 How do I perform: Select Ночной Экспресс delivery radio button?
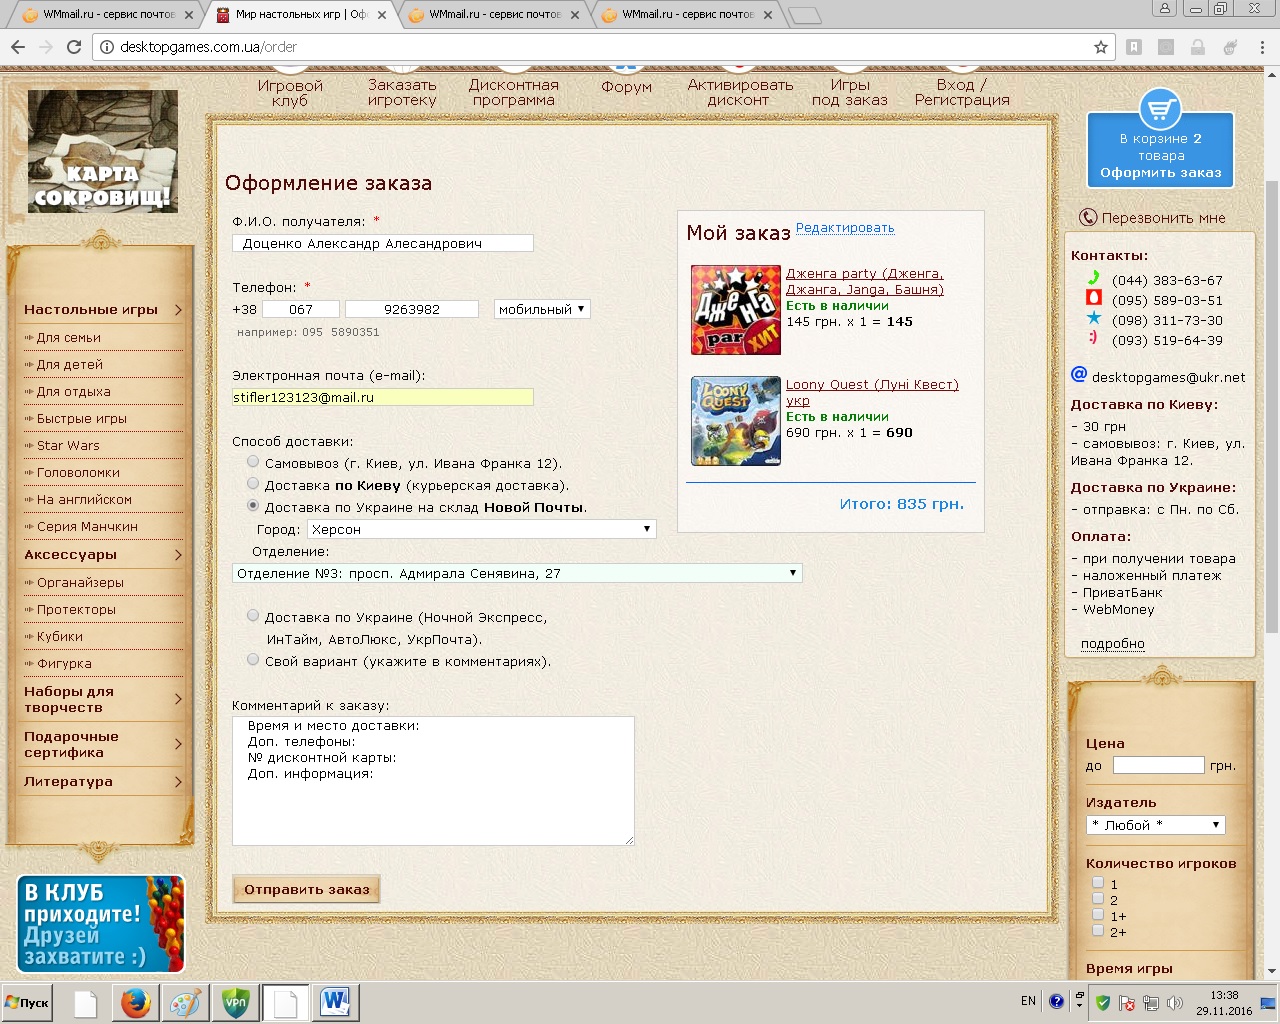[x=253, y=616]
